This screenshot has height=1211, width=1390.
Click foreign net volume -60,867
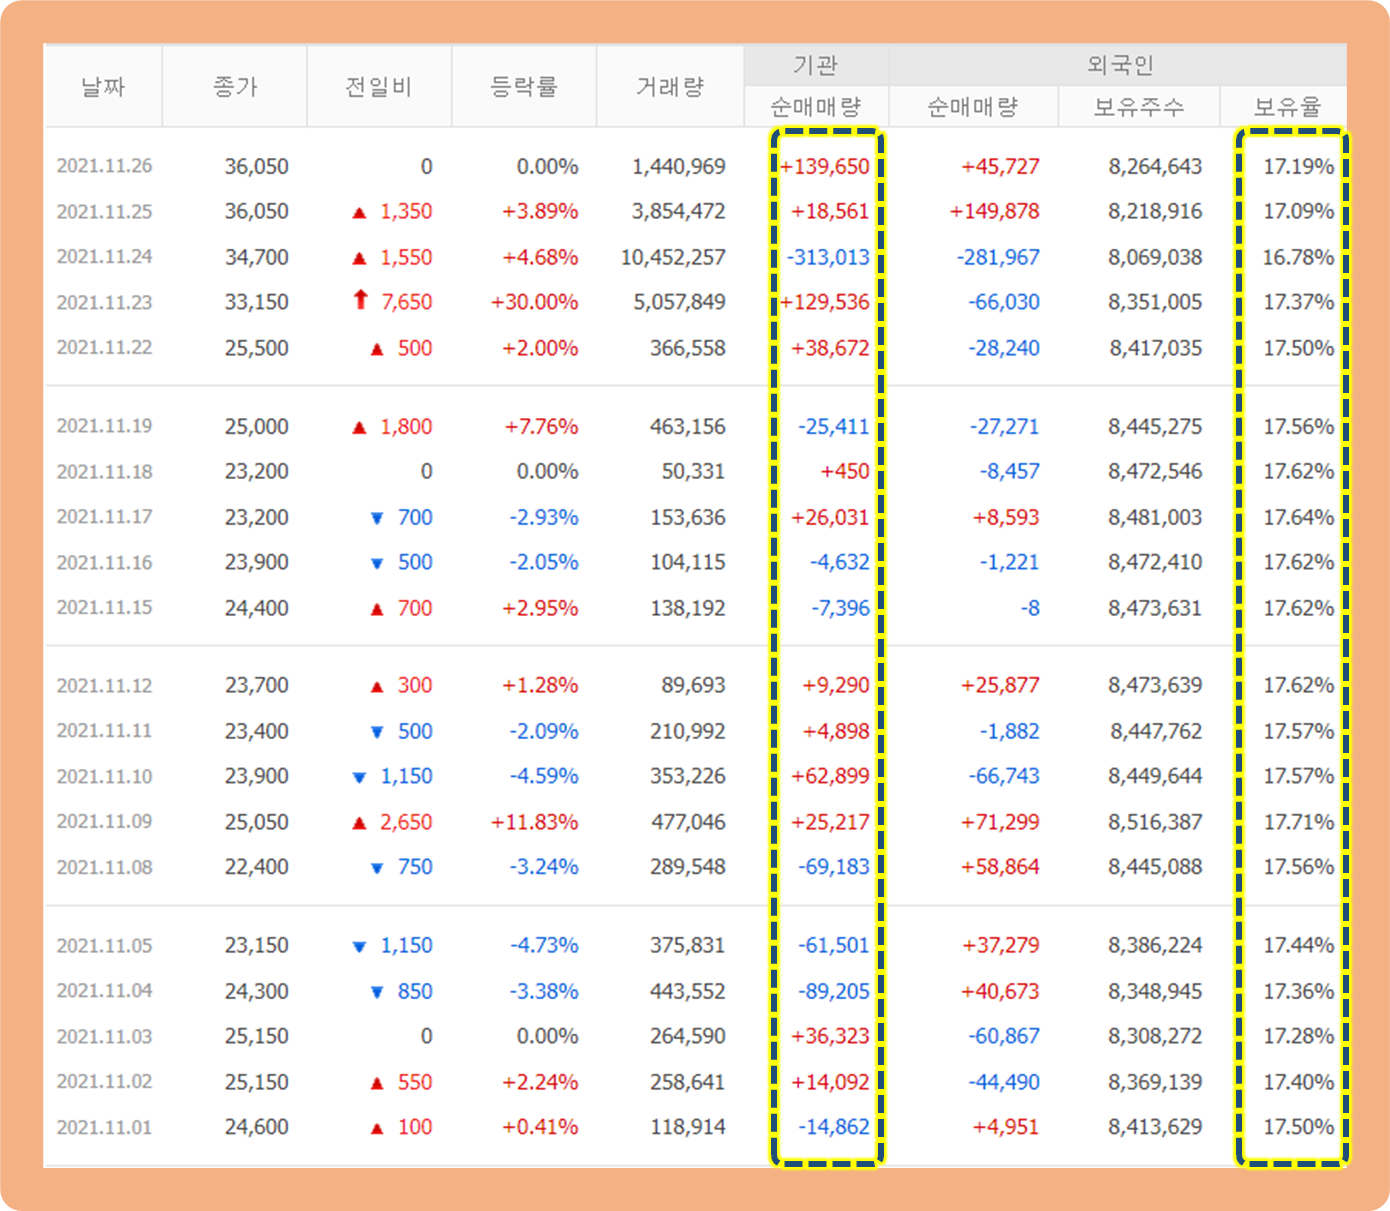1004,1036
